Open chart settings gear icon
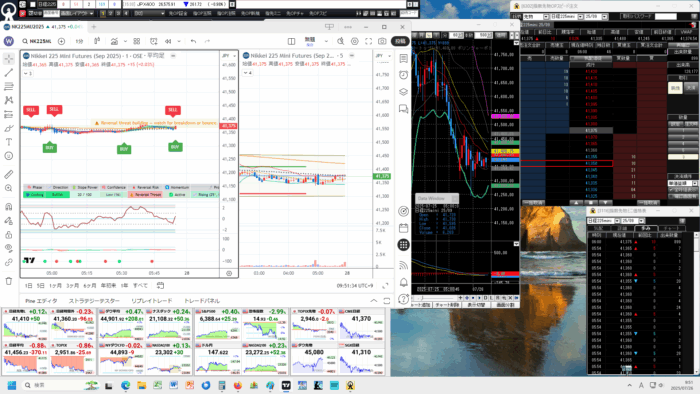This screenshot has width=700, height=394. (354, 41)
